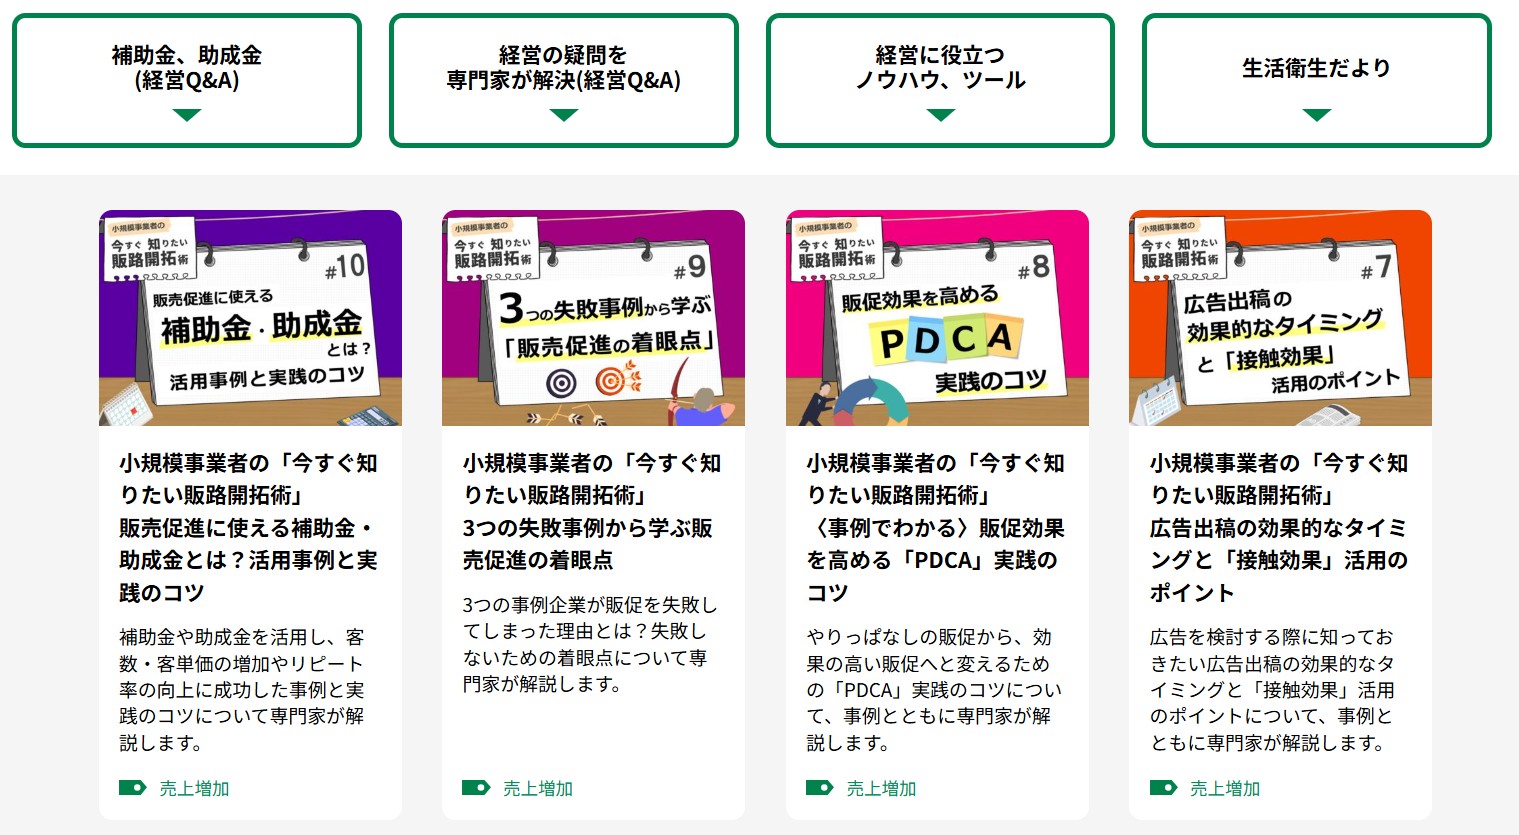
Task: Open the 経営に役立つノウハウ、ツール navigation box
Action: coord(940,80)
